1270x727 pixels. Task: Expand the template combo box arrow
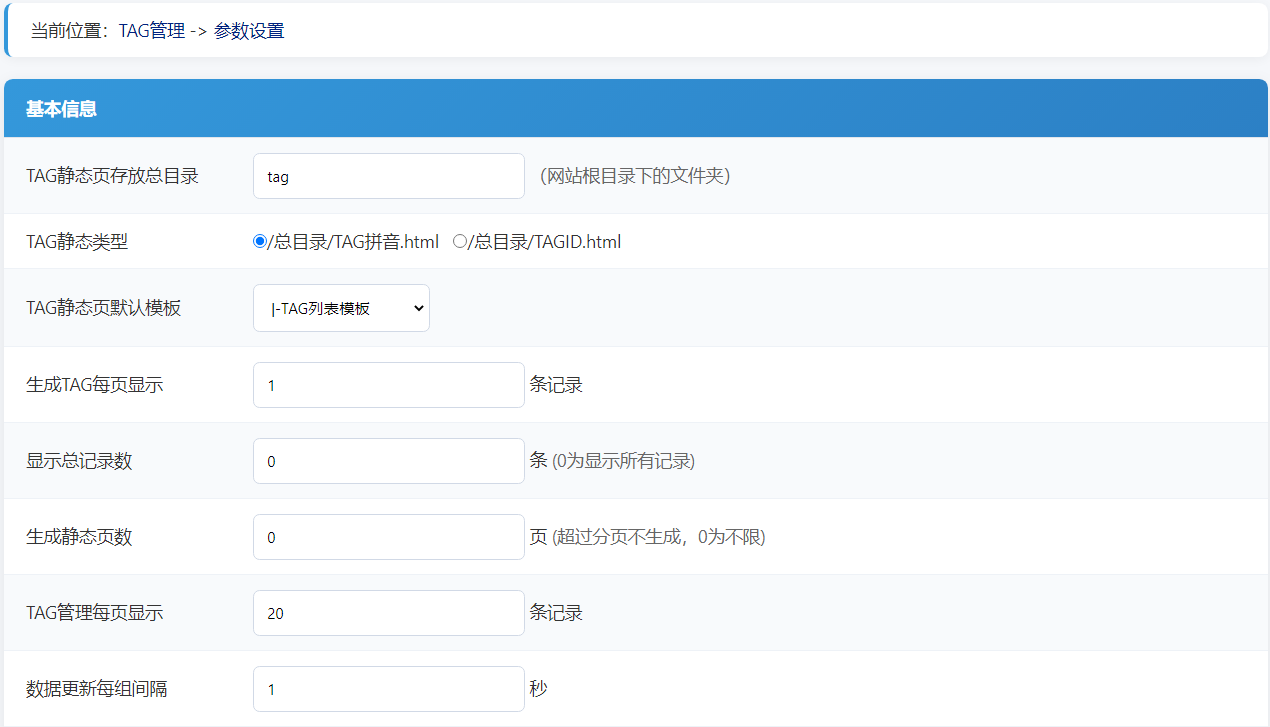[x=417, y=307]
